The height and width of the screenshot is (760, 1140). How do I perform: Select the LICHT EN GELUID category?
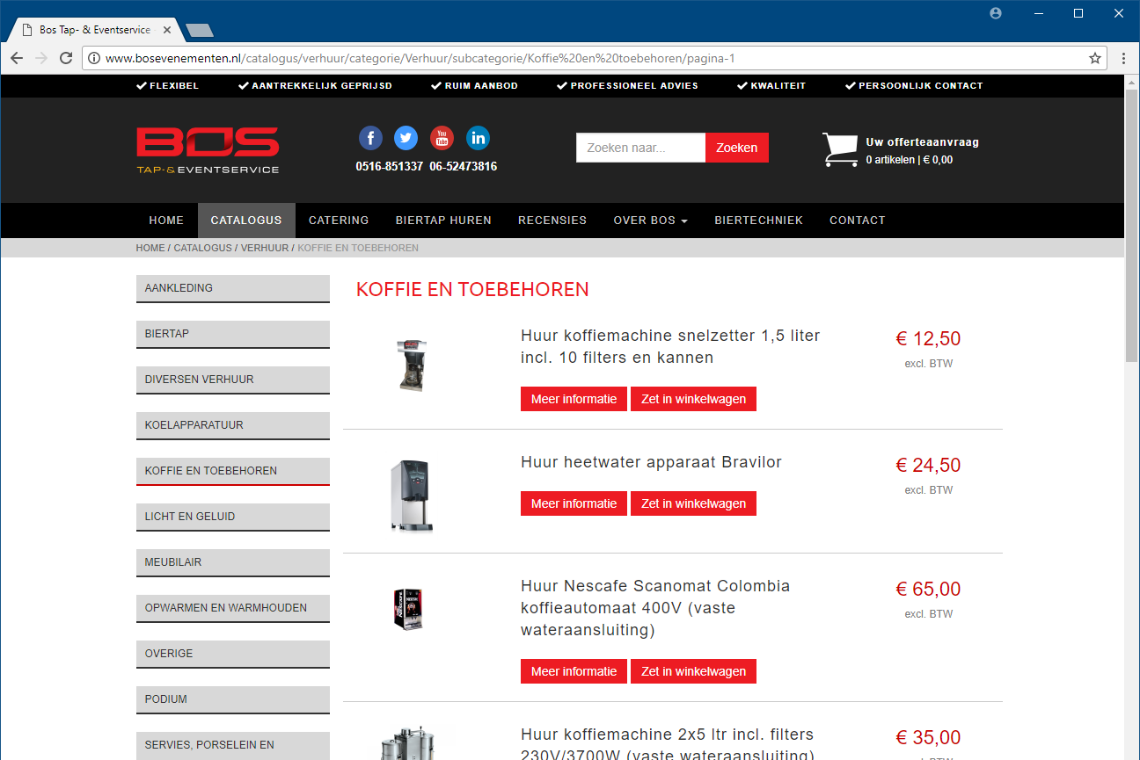233,517
